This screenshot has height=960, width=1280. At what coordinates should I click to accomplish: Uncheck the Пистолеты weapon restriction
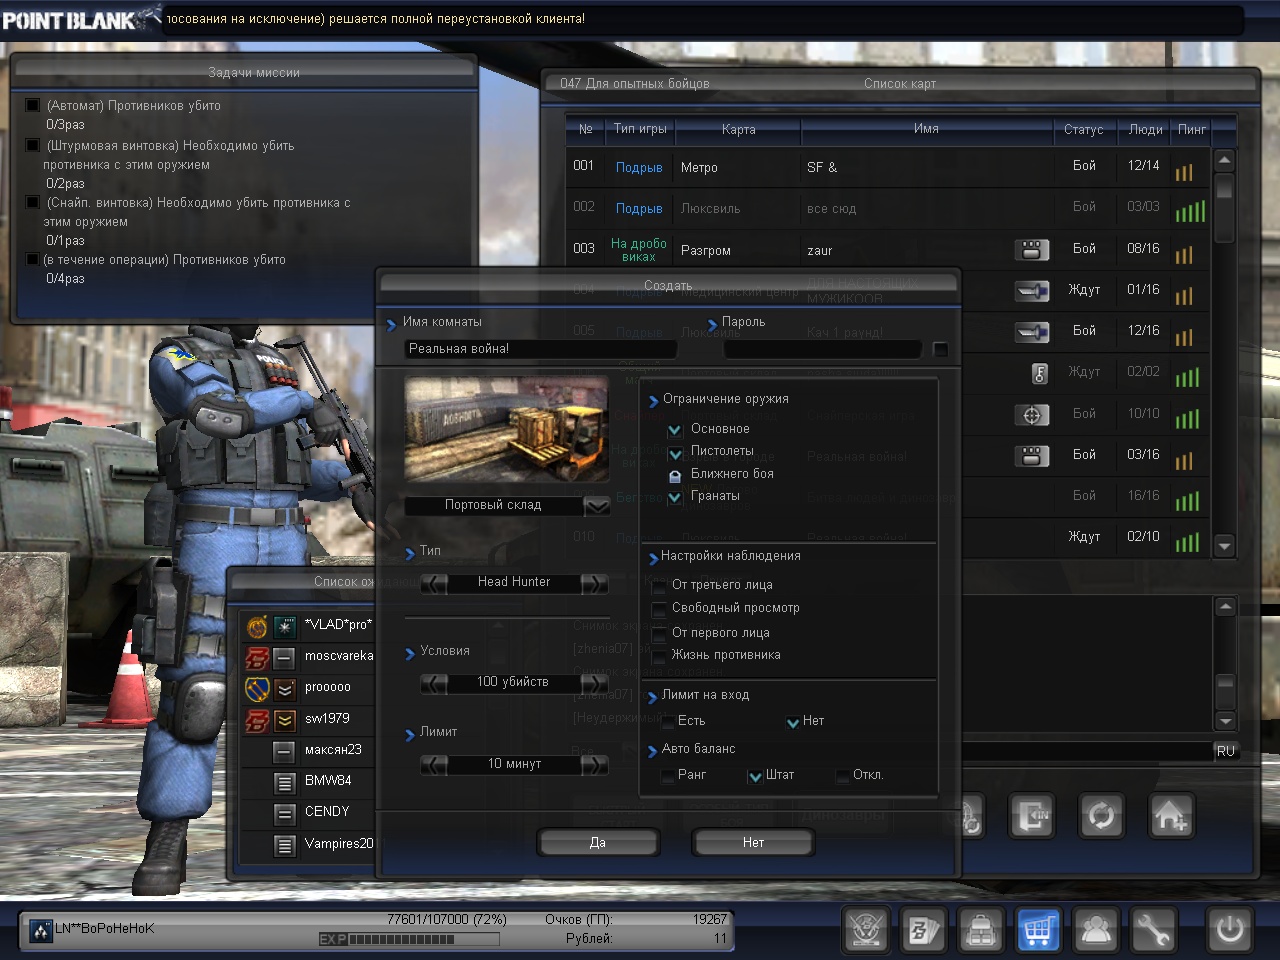(675, 453)
